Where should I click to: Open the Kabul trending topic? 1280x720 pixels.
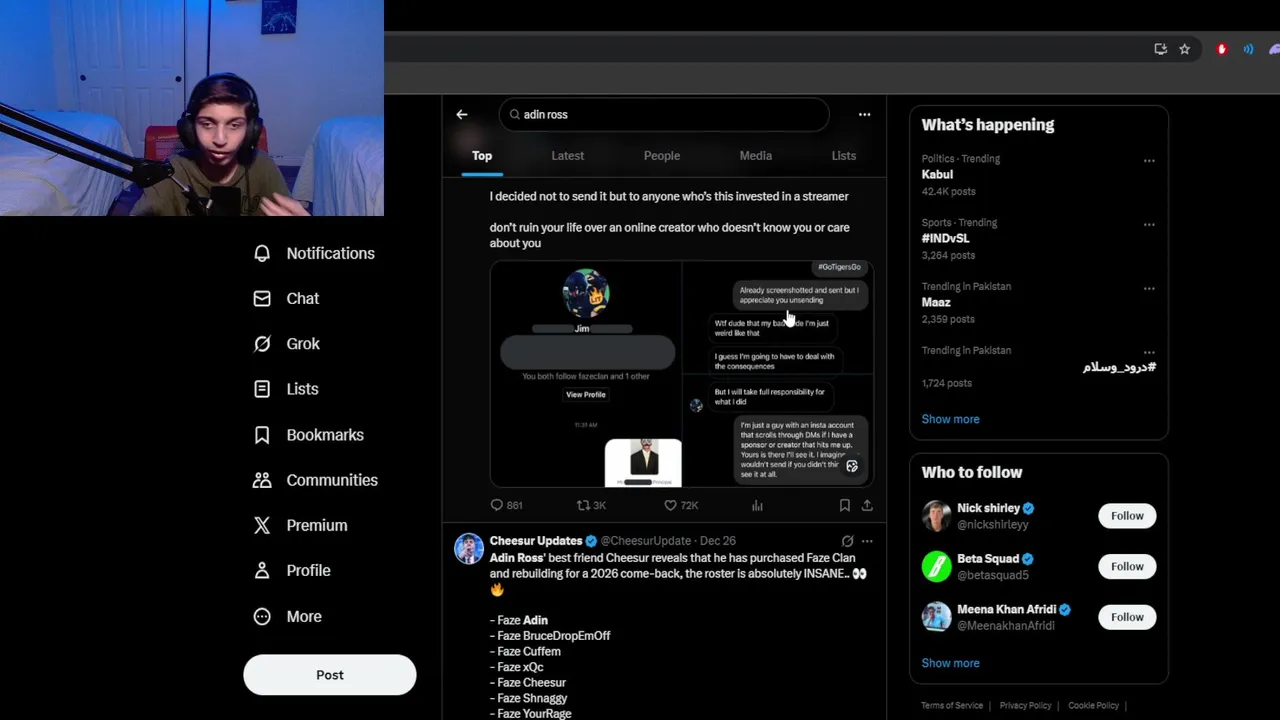(x=937, y=174)
